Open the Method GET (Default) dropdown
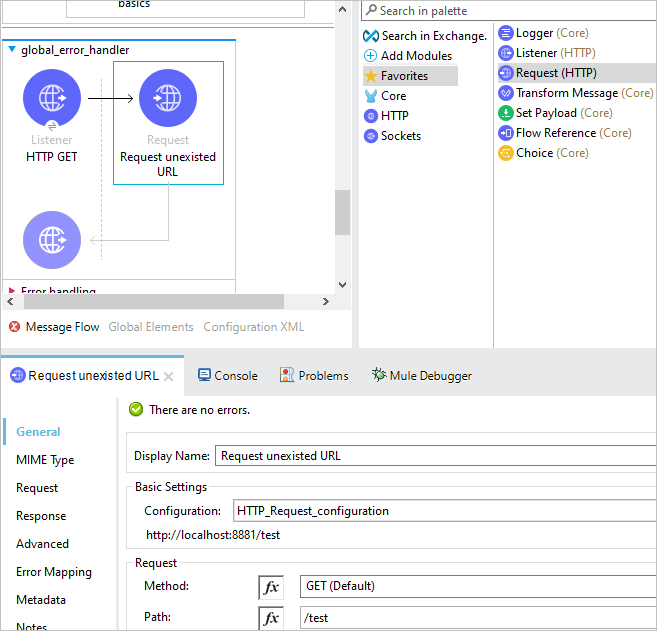The height and width of the screenshot is (631, 657). (x=478, y=586)
